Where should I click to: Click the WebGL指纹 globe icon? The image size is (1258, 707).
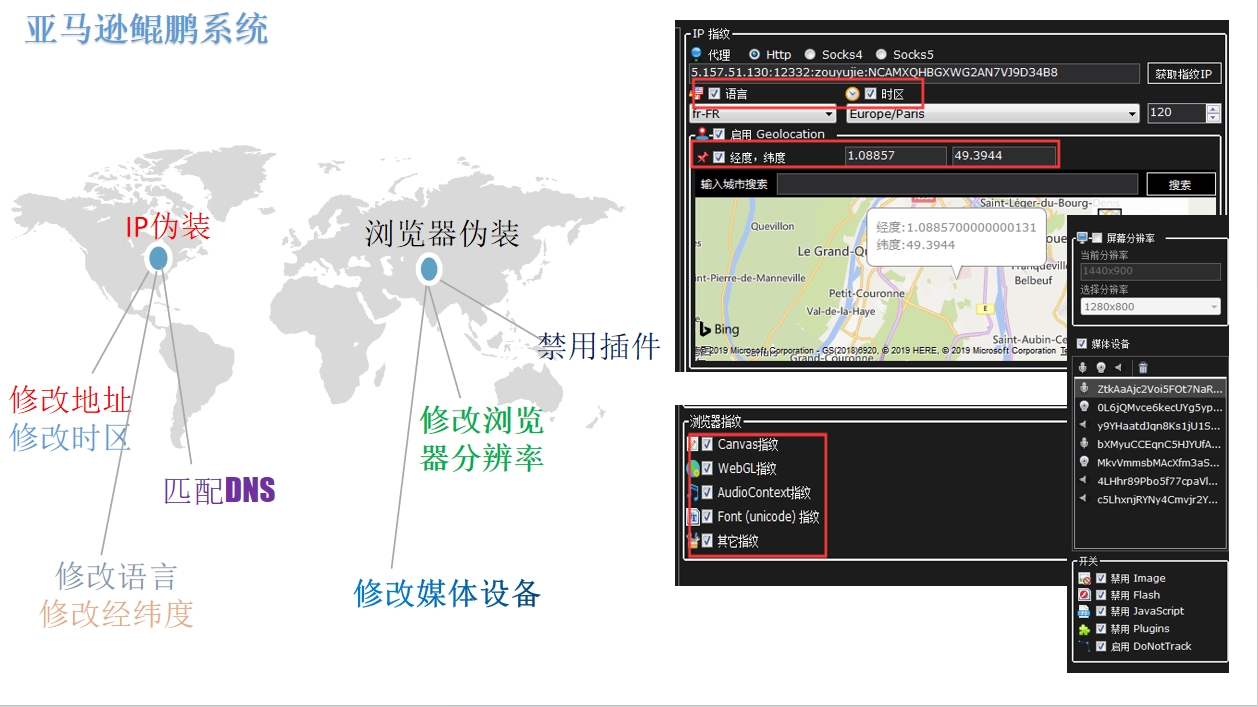693,468
